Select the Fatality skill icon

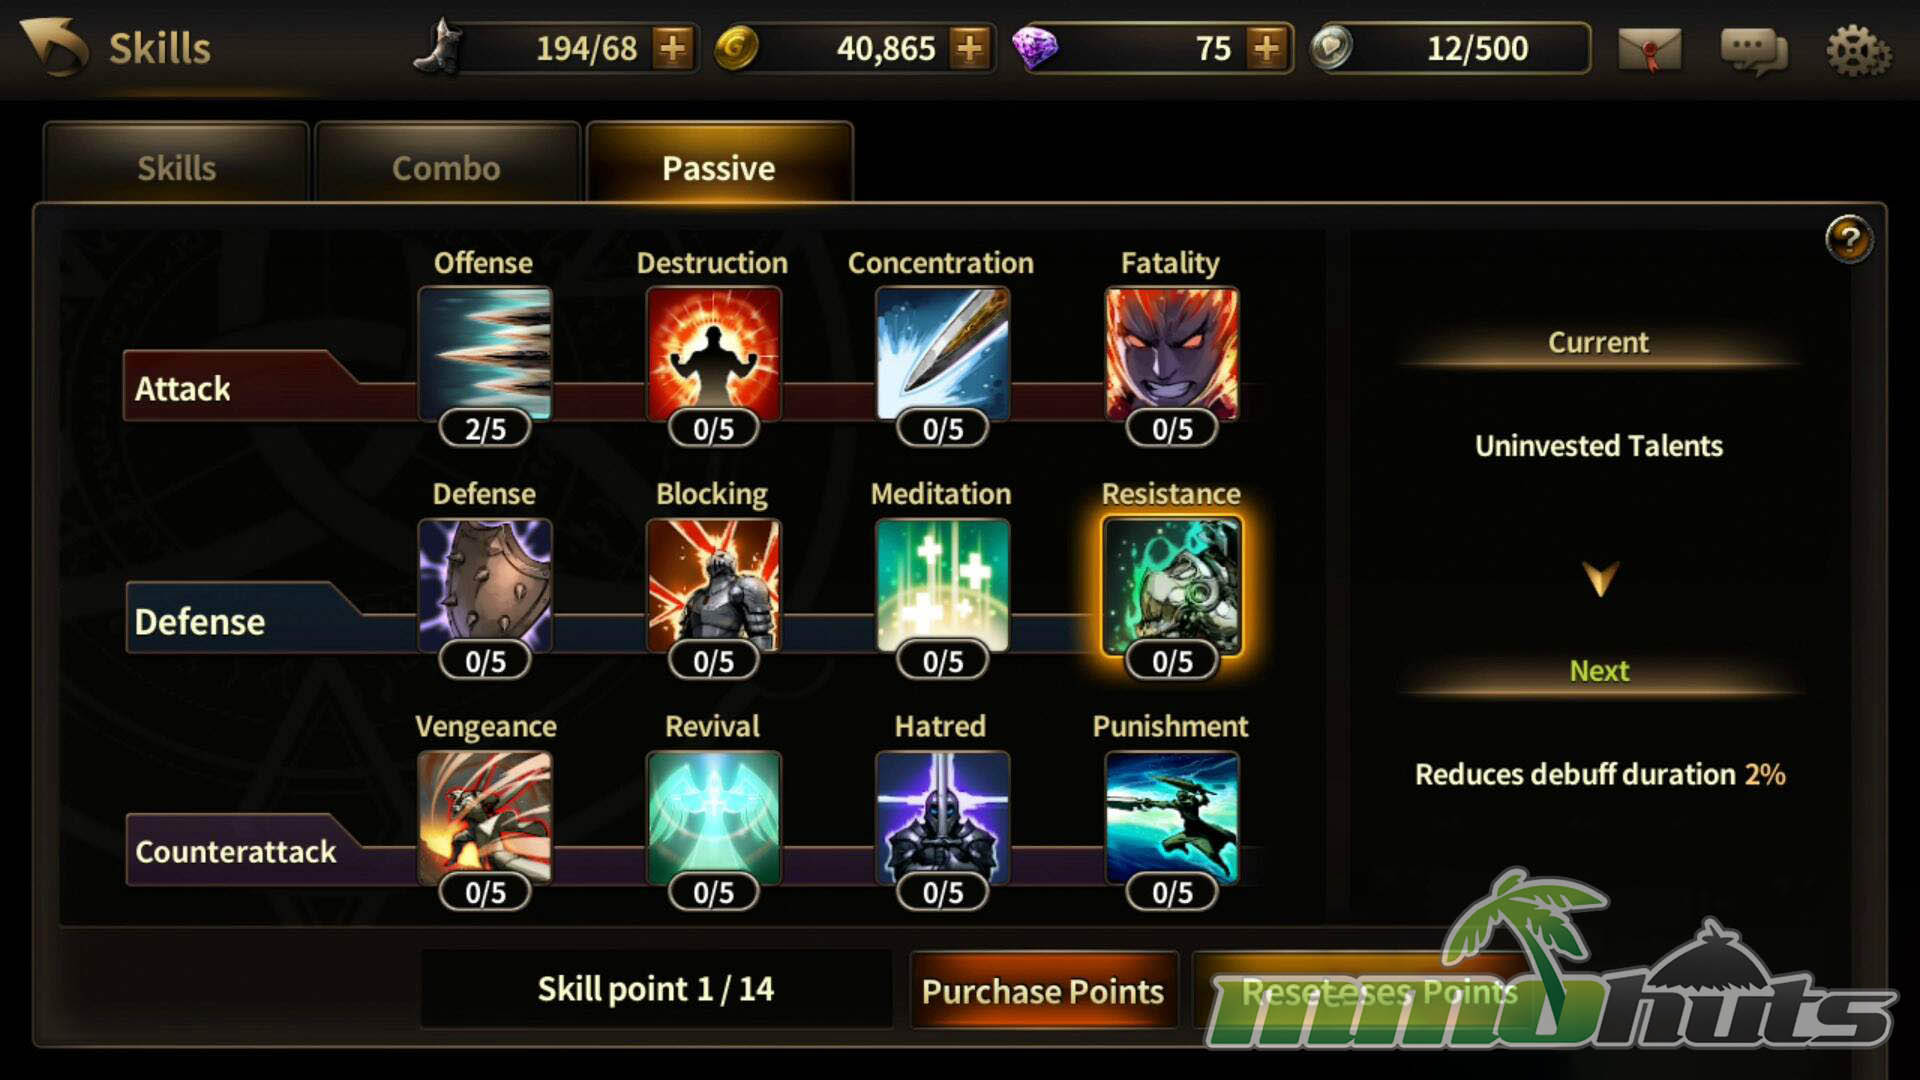[1172, 353]
